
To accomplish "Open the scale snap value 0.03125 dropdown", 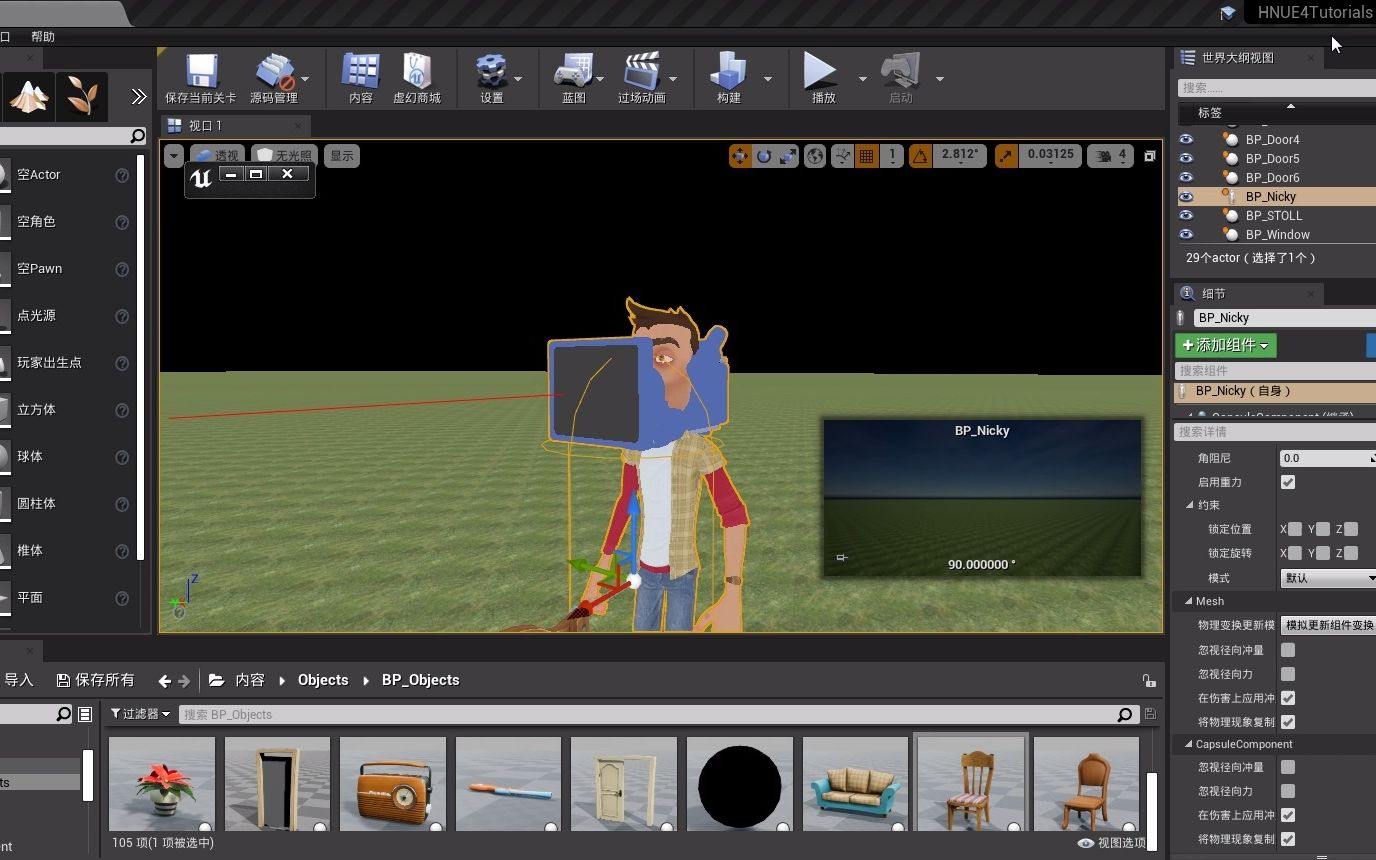I will (1050, 155).
